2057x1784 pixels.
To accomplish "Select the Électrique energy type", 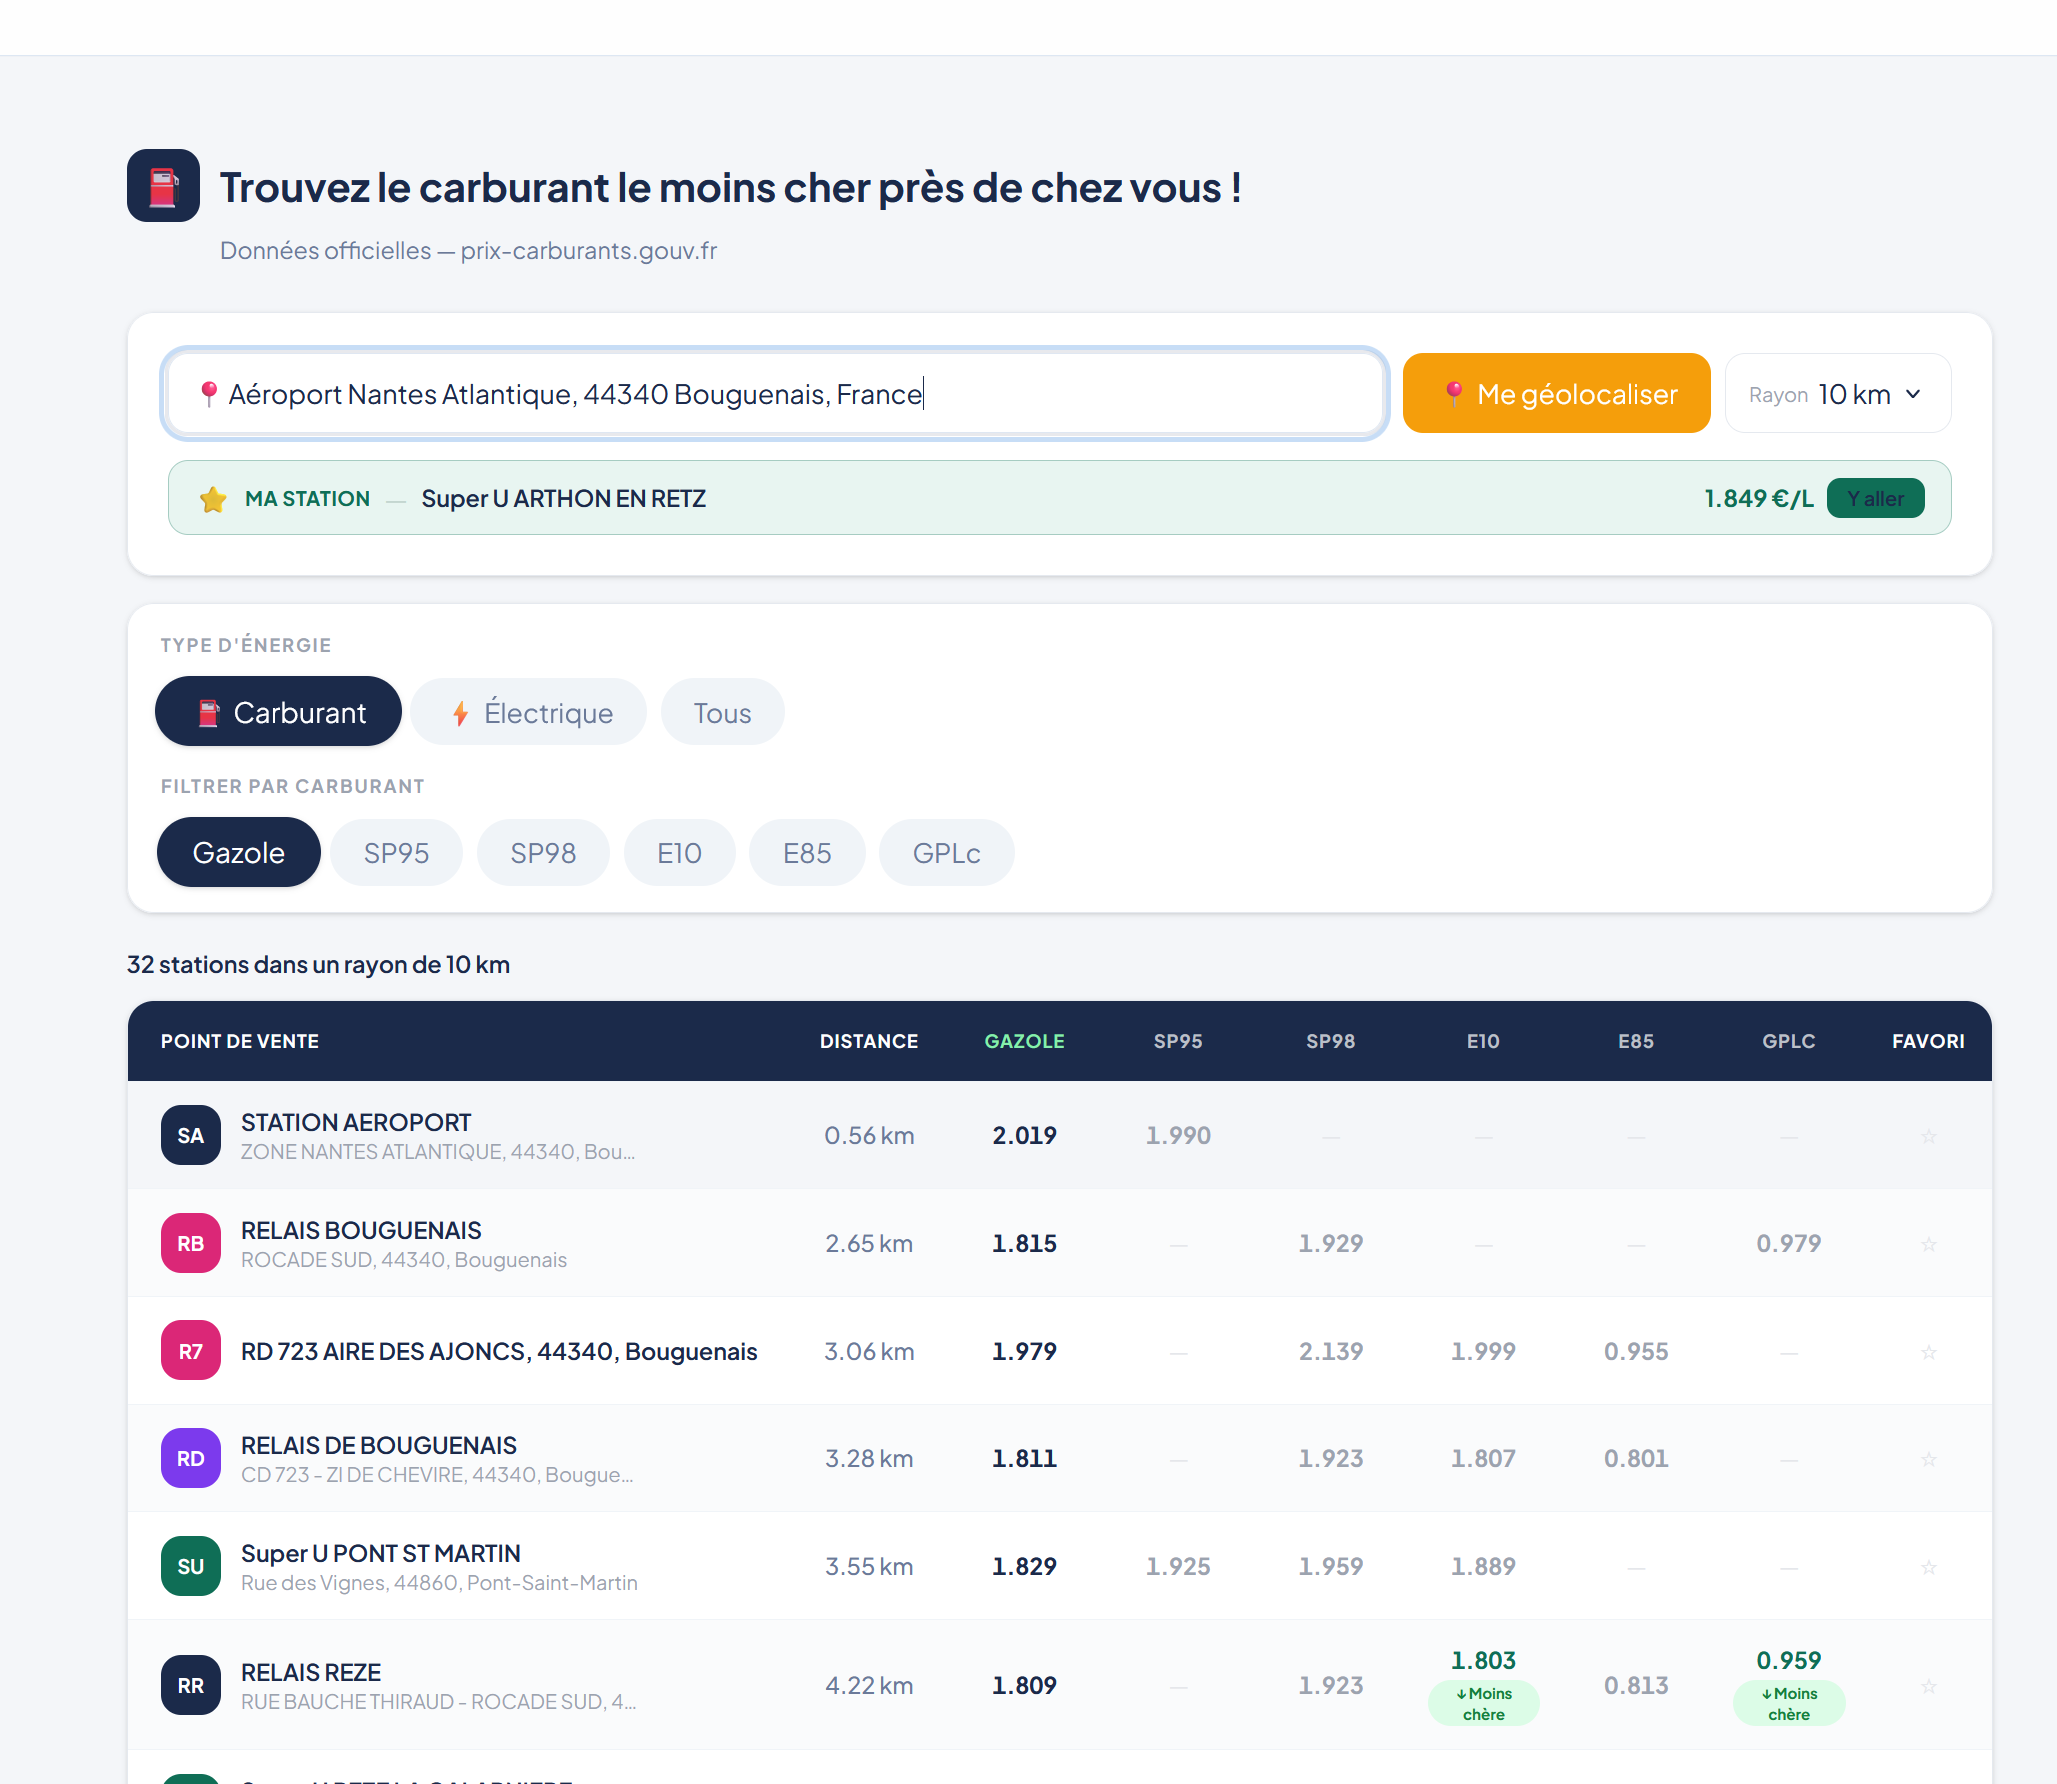I will tap(529, 712).
